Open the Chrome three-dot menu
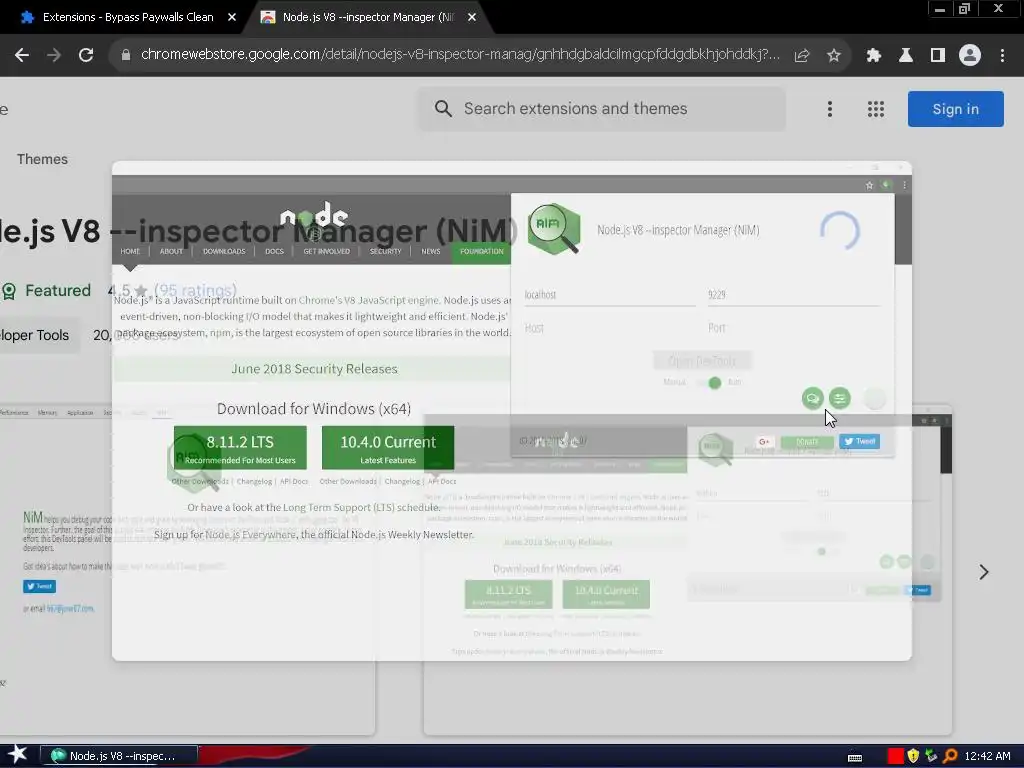This screenshot has height=768, width=1024. point(1002,56)
